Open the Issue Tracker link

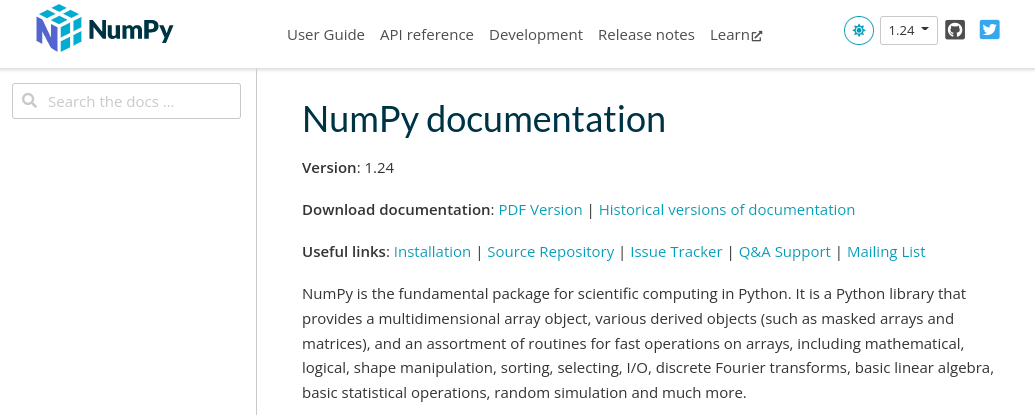click(676, 252)
